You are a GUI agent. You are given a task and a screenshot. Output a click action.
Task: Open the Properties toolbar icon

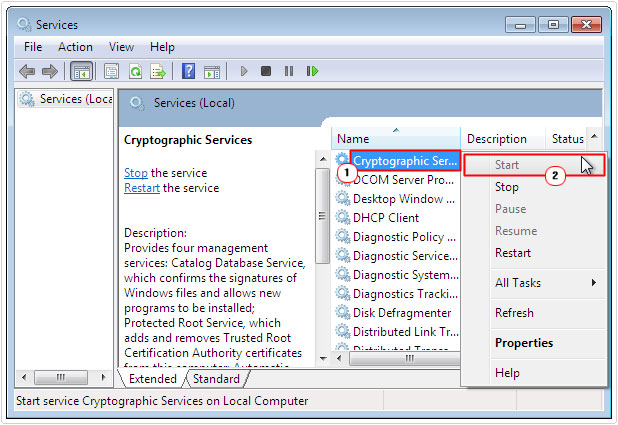(112, 71)
